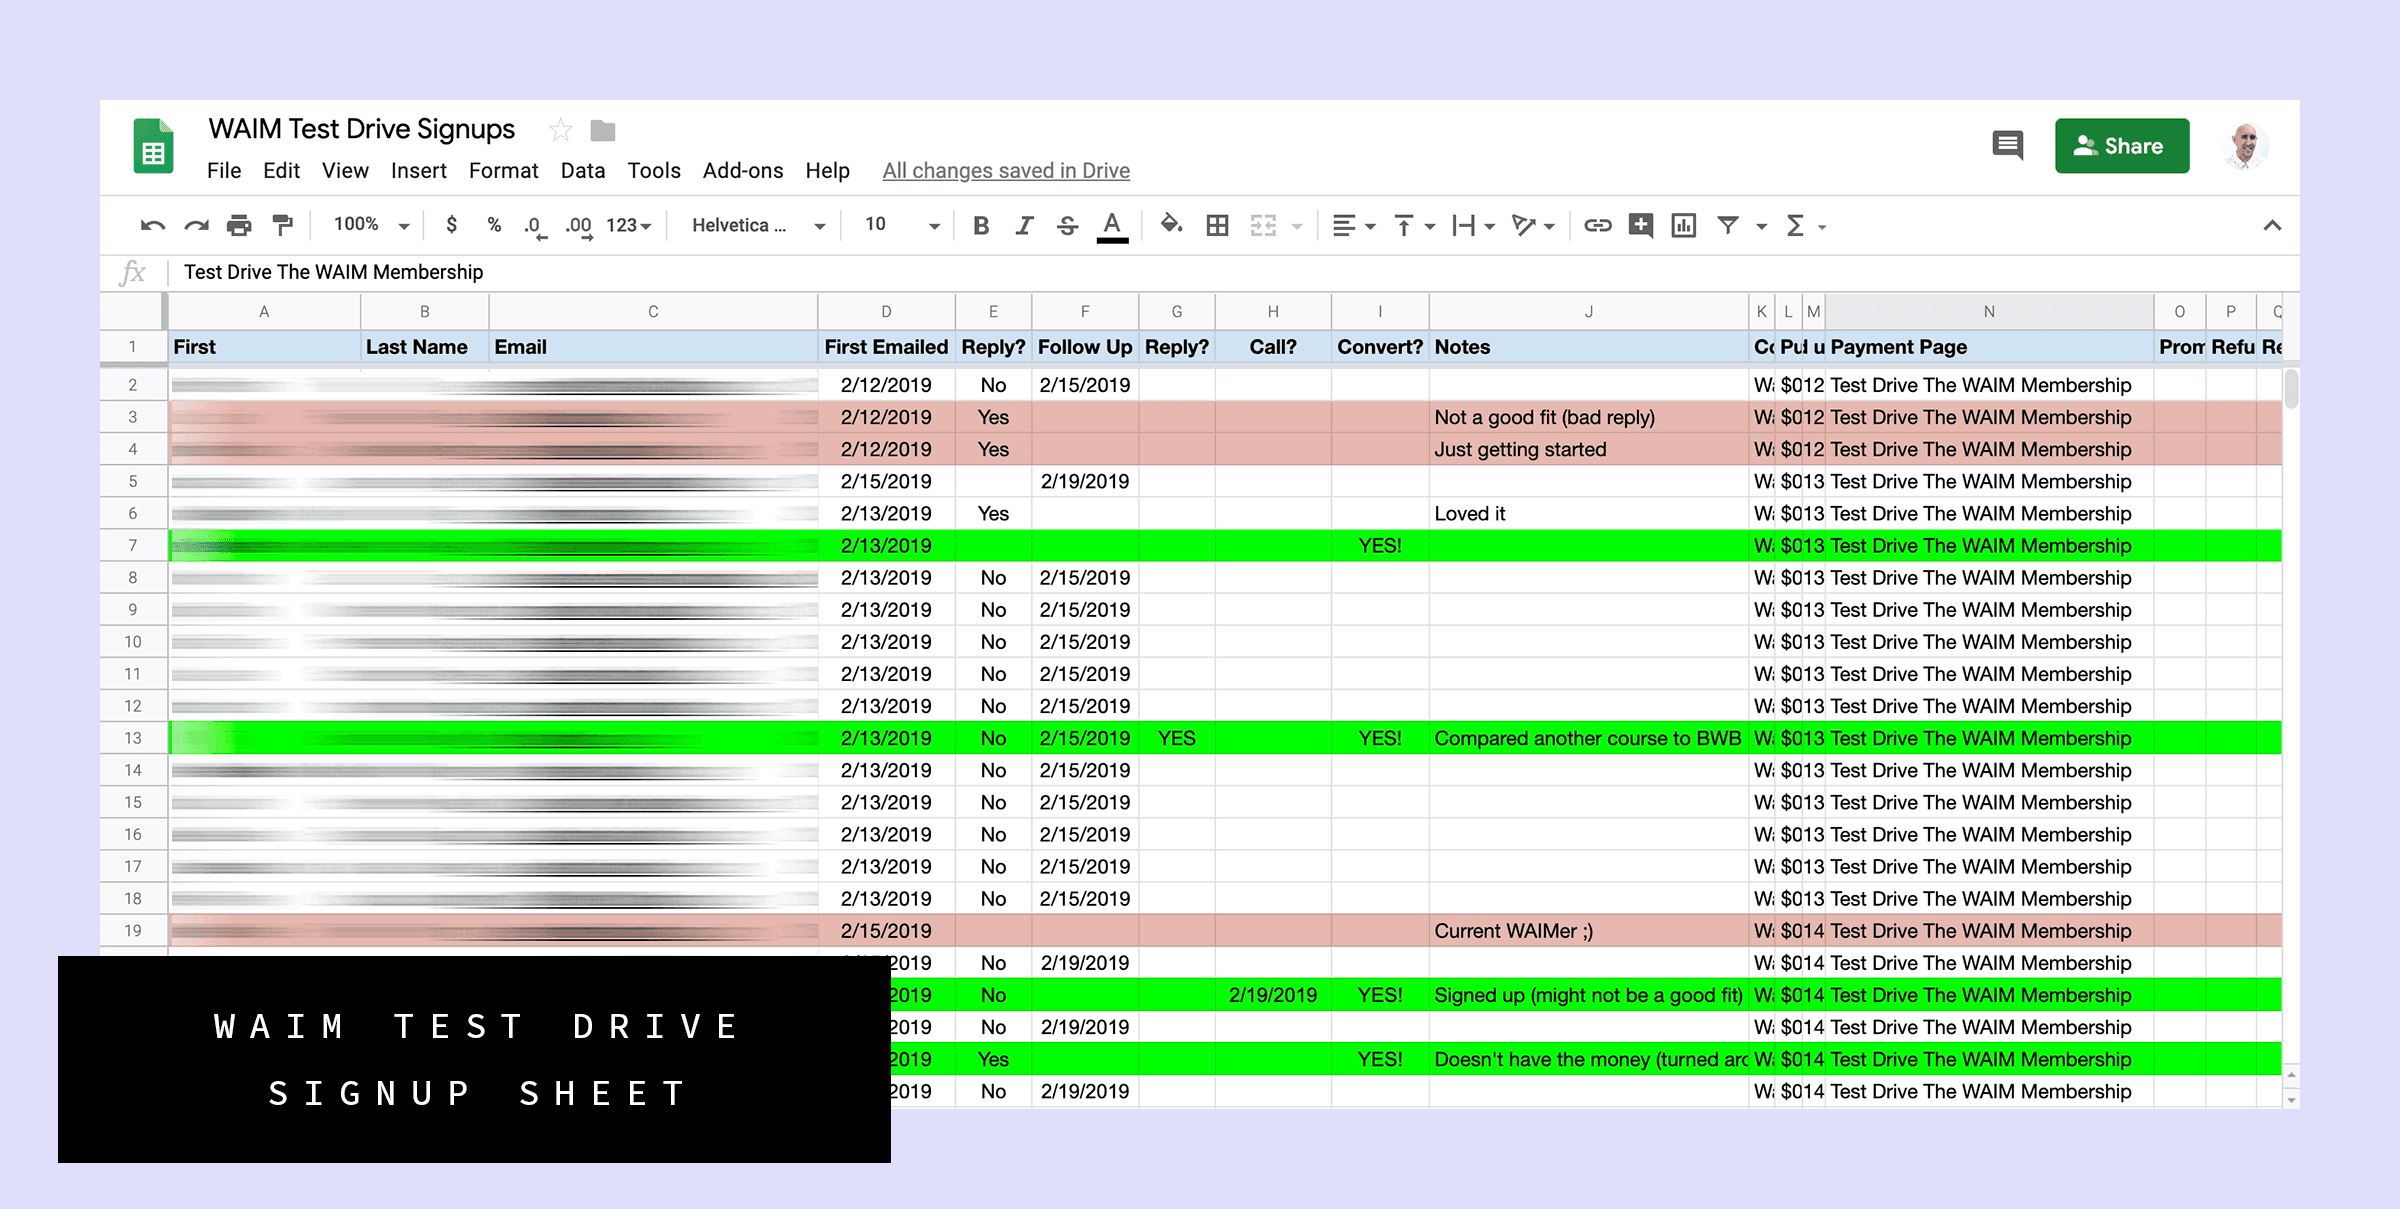Open the Add-ons menu
The height and width of the screenshot is (1209, 2400).
pyautogui.click(x=742, y=170)
